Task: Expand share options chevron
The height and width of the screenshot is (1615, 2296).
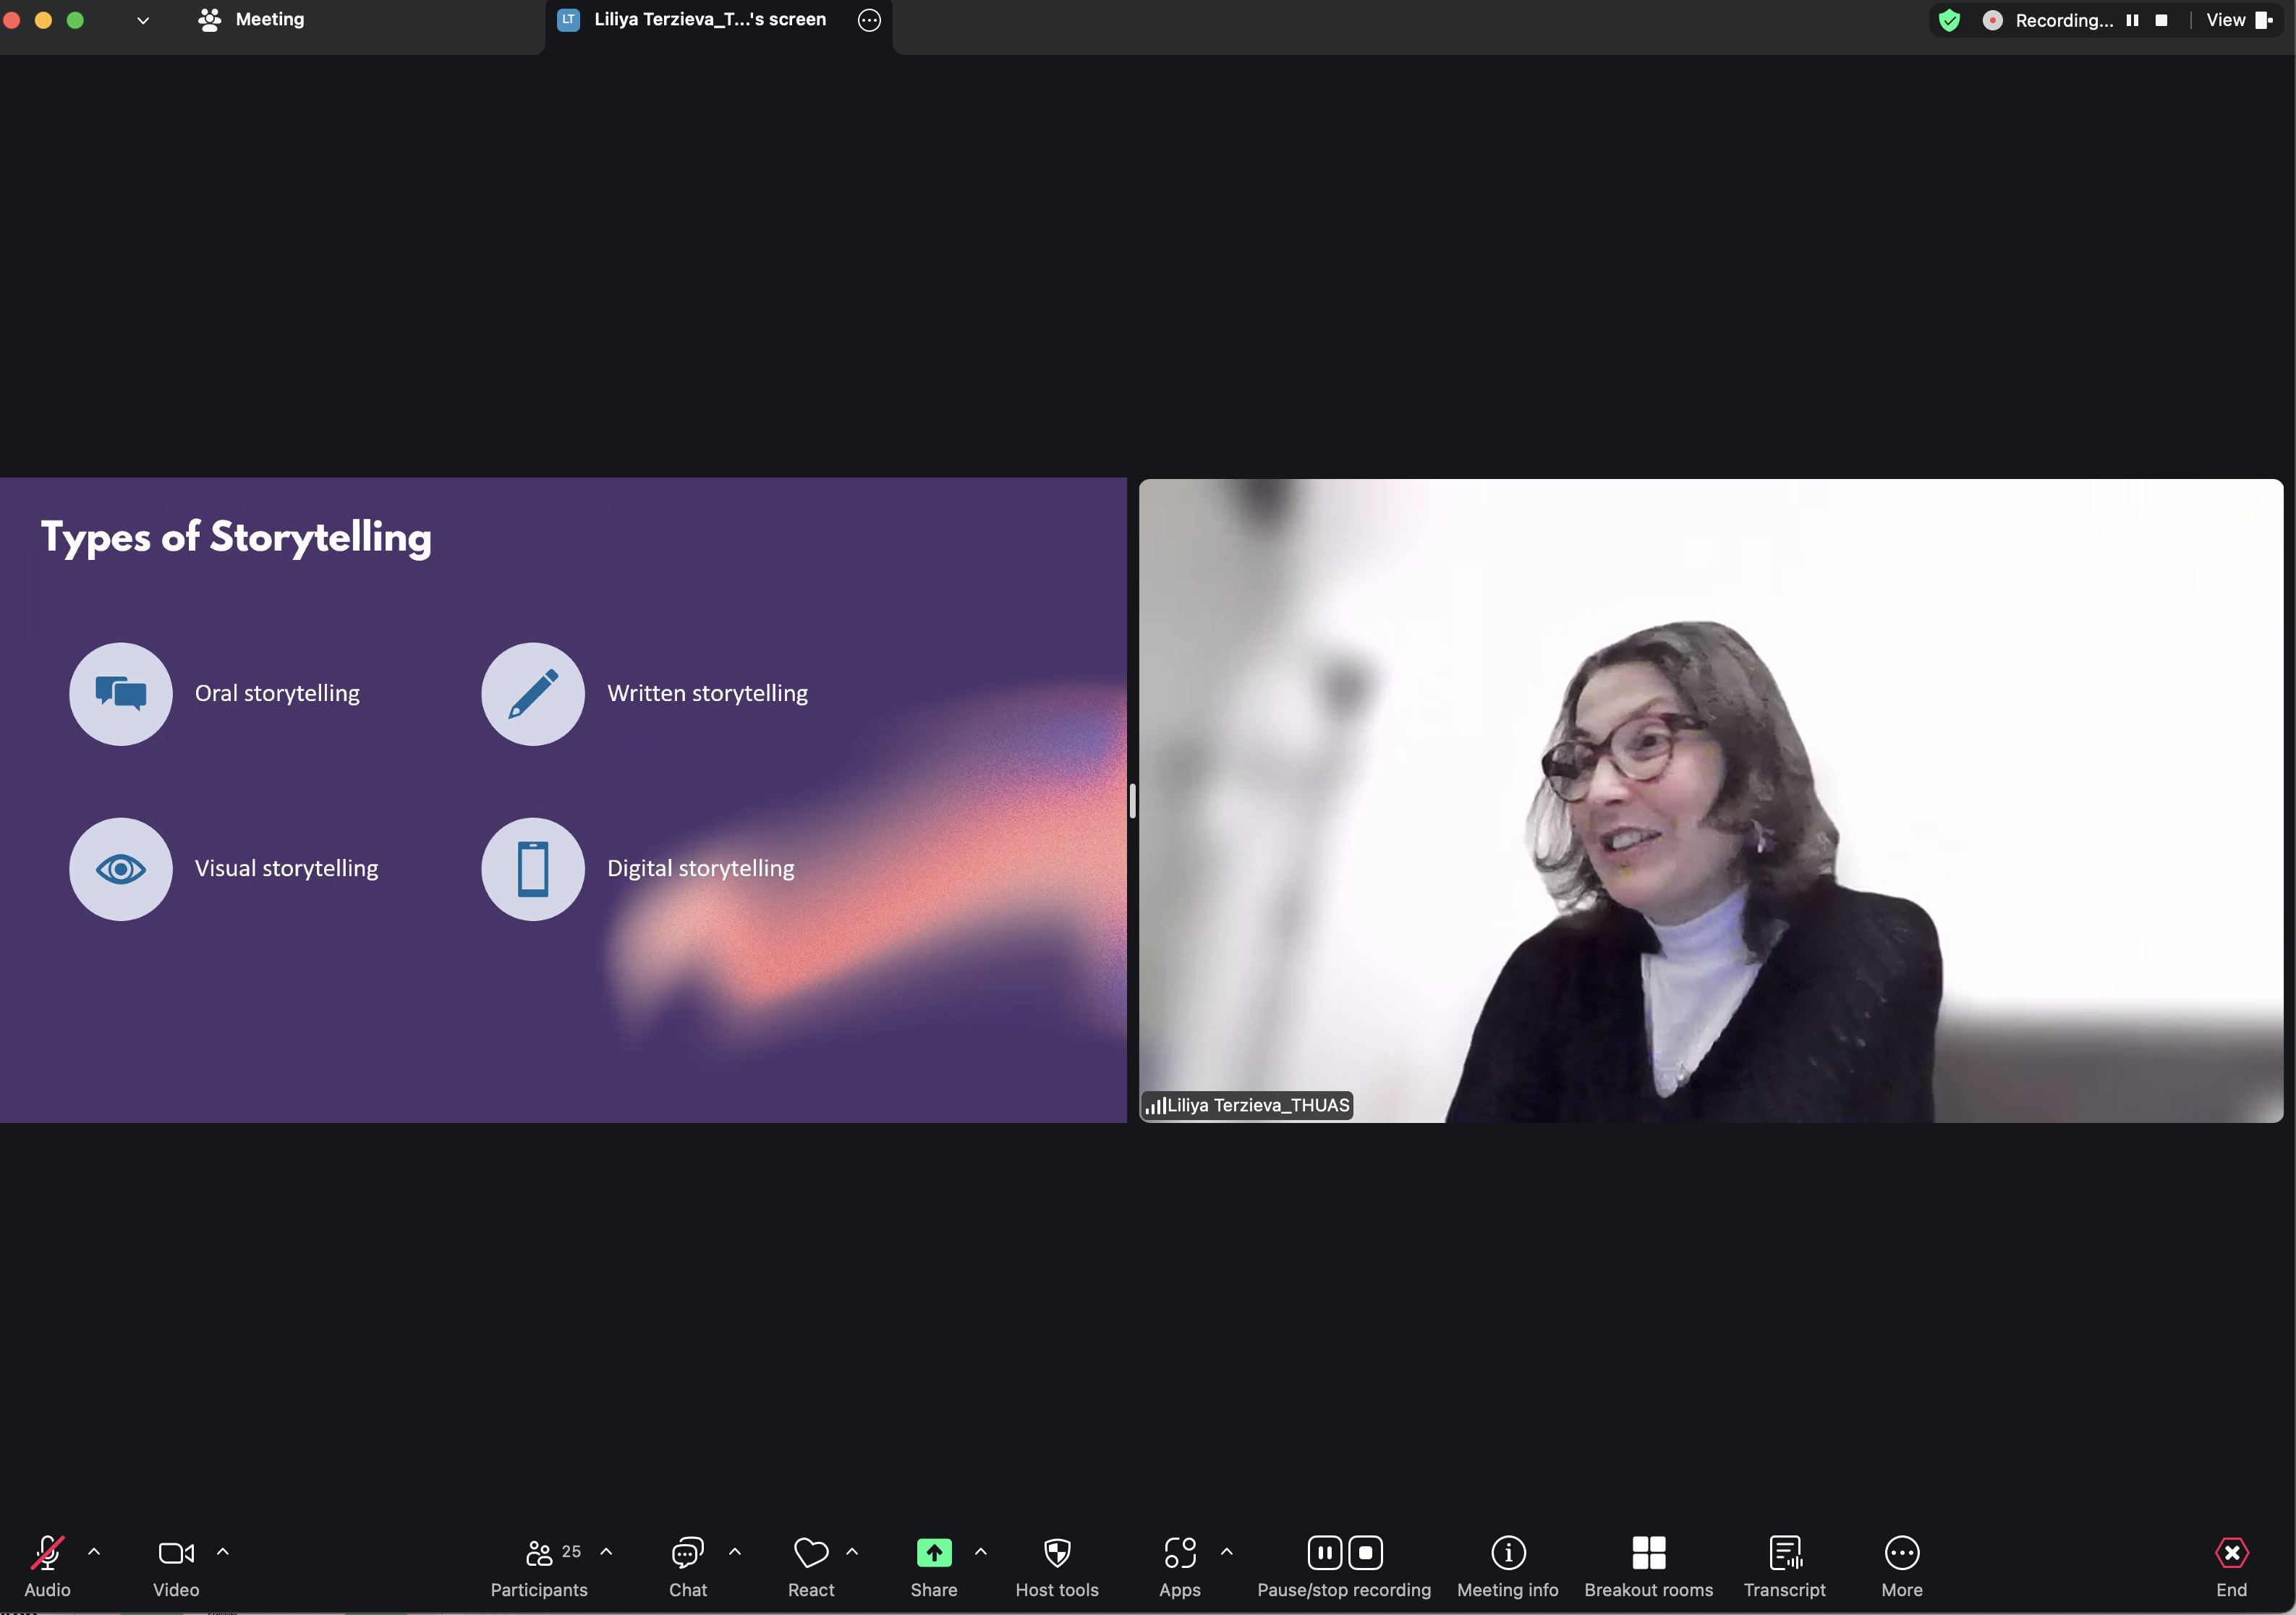Action: (981, 1552)
